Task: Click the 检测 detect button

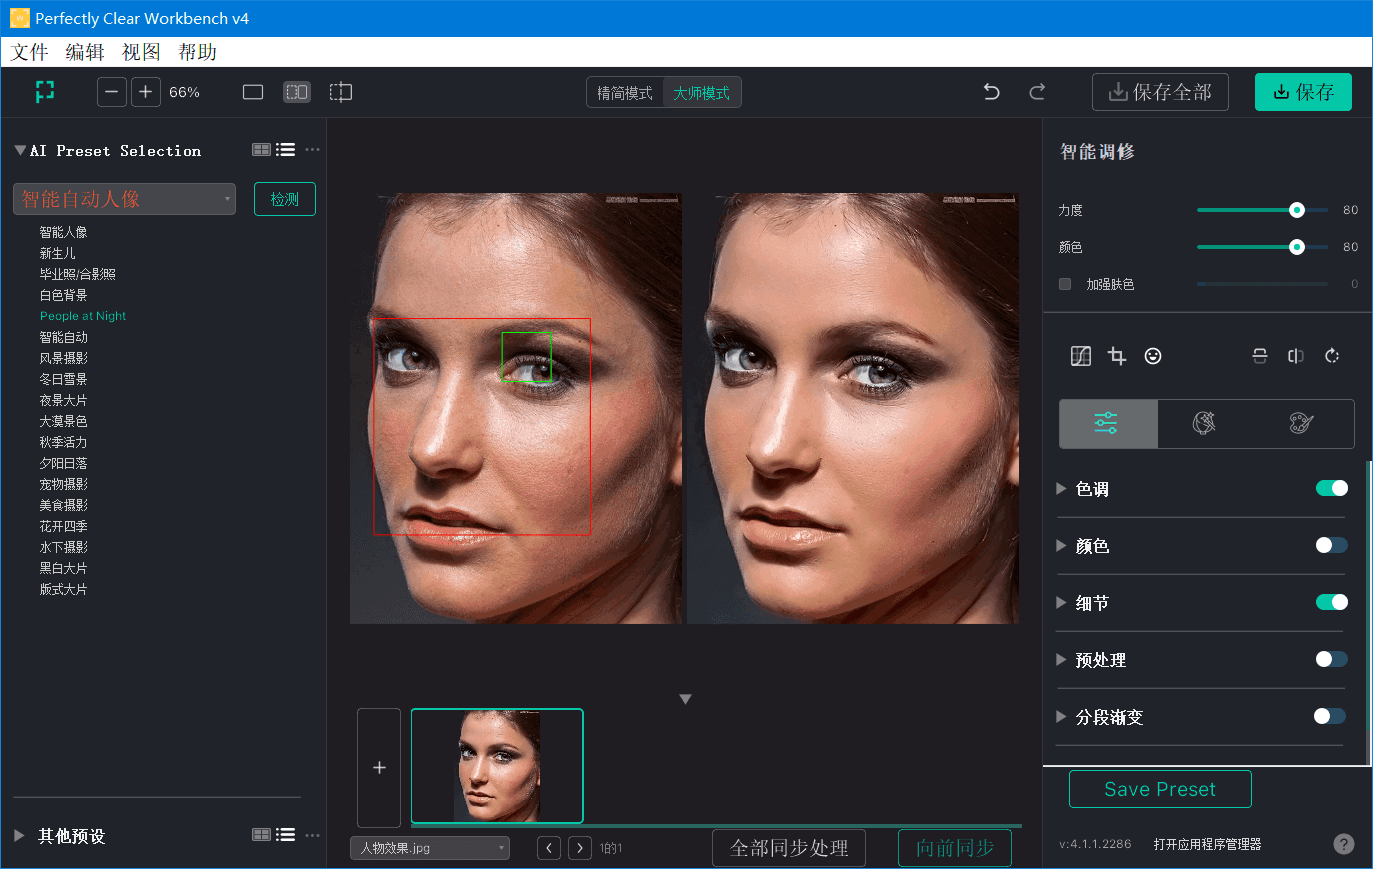Action: (284, 198)
